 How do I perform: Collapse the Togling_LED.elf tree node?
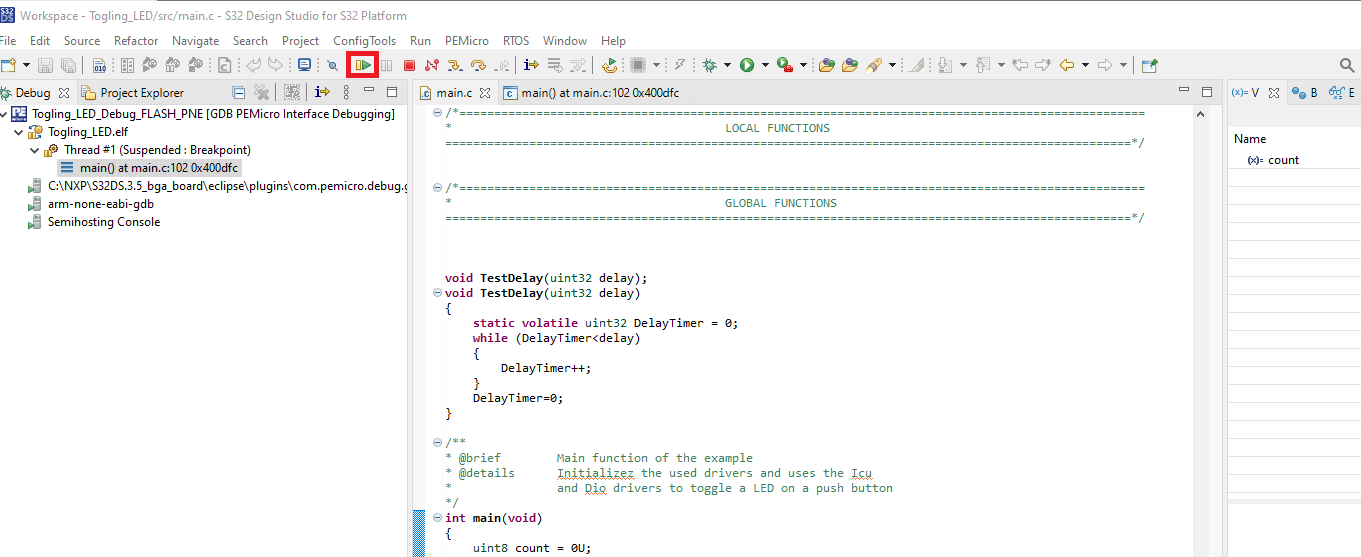tap(19, 132)
